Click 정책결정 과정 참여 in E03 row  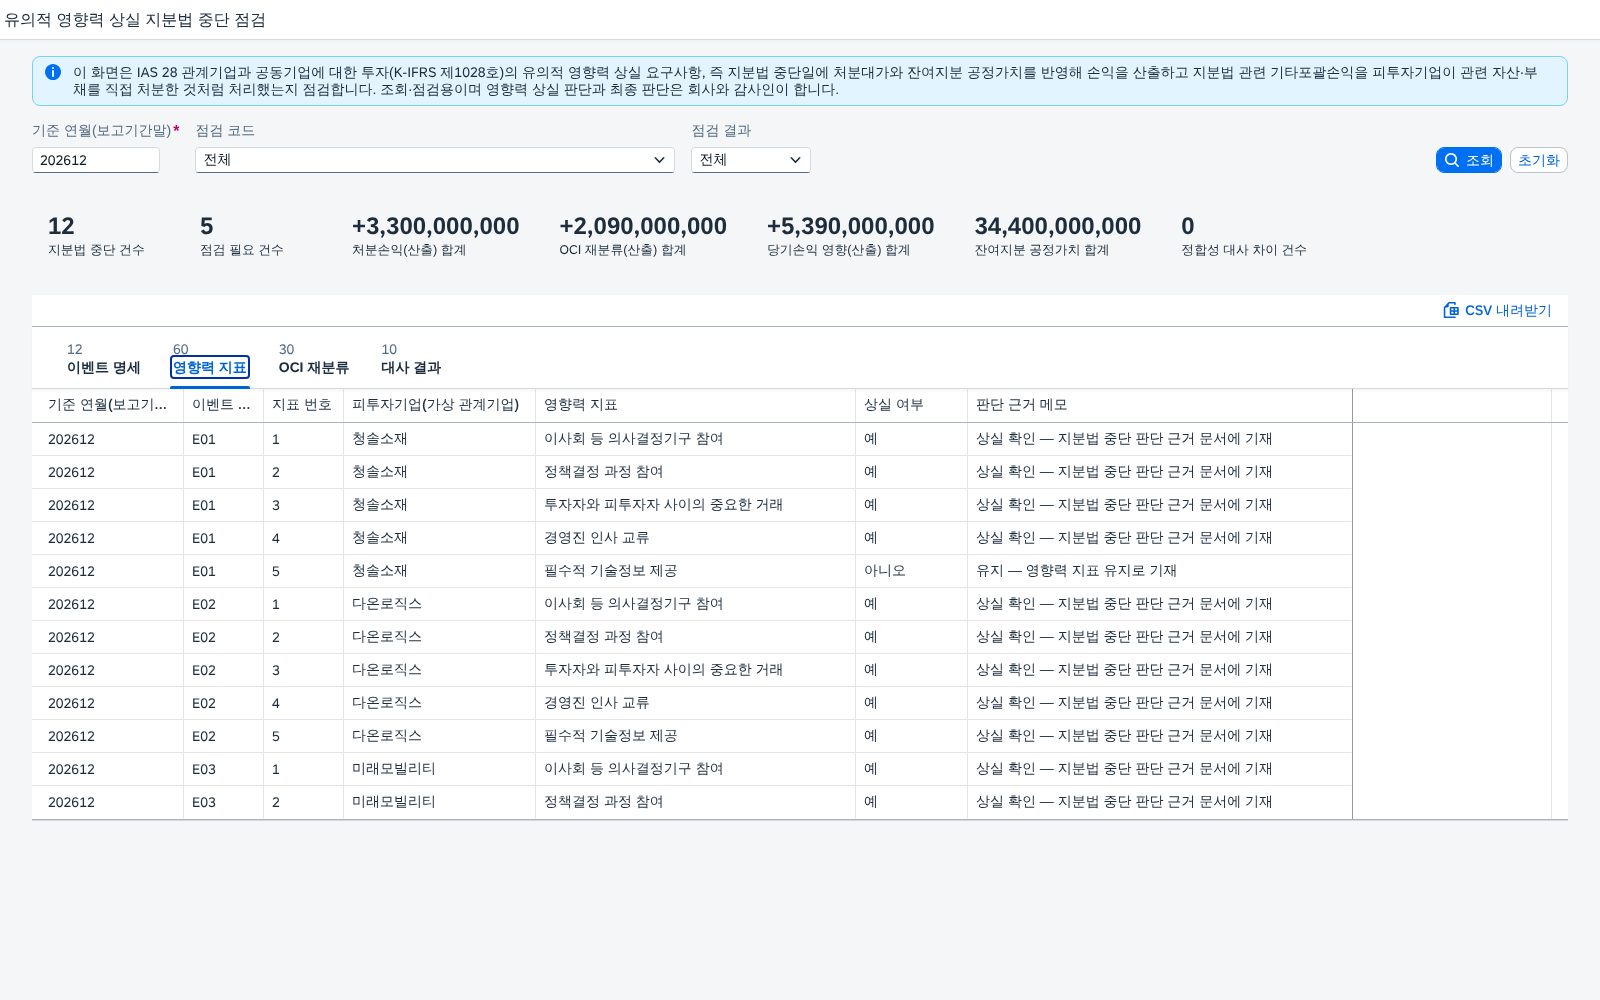coord(604,802)
